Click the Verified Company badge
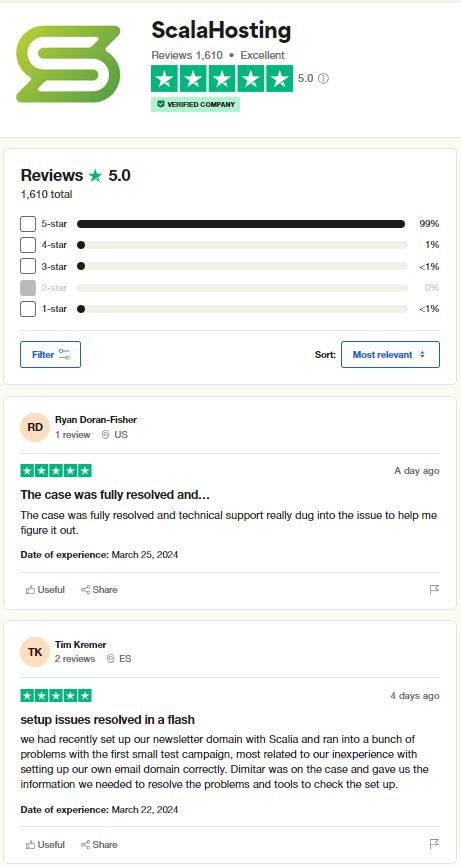 coord(196,104)
